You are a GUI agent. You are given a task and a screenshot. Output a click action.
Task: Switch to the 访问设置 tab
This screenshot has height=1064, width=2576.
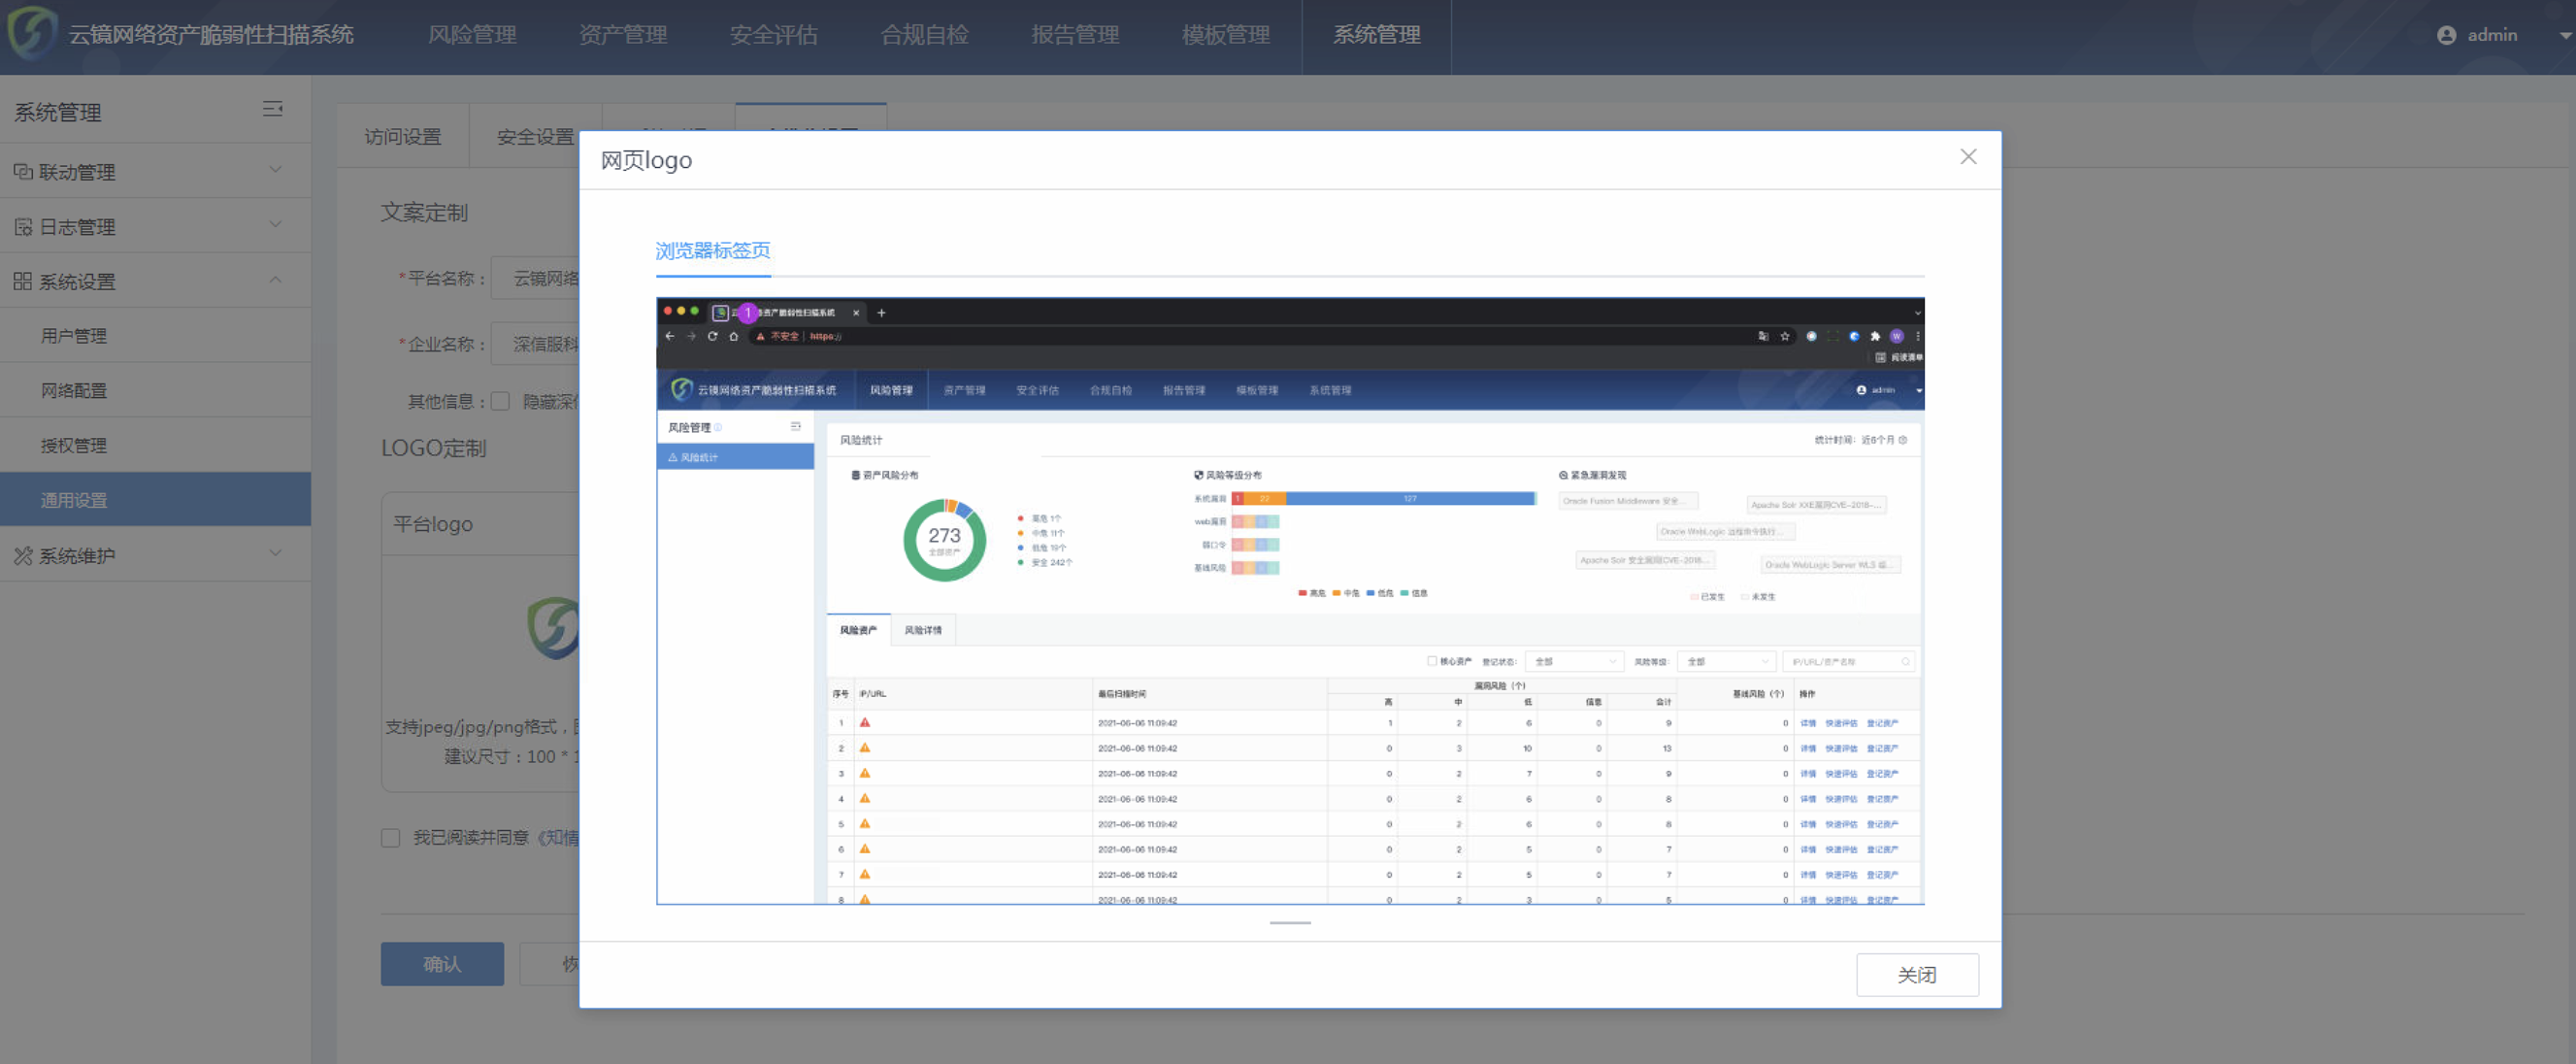[402, 136]
